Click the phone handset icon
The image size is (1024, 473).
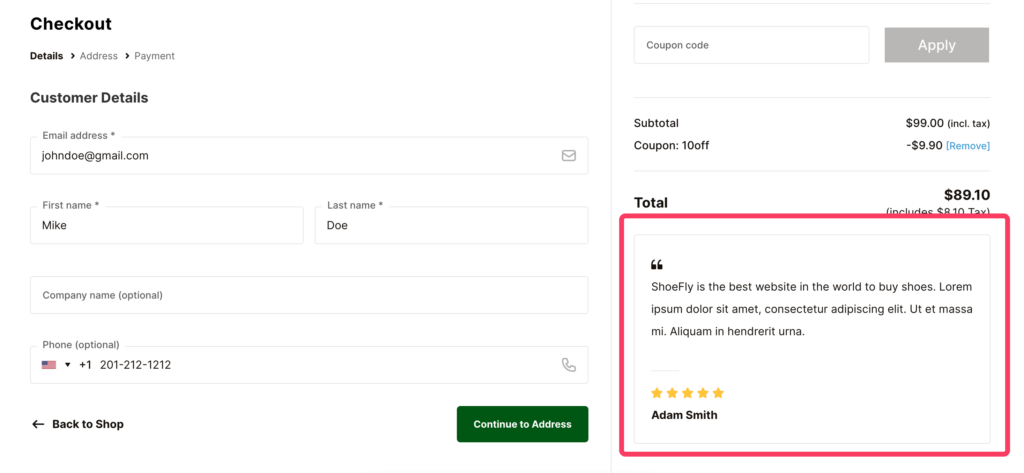tap(568, 365)
